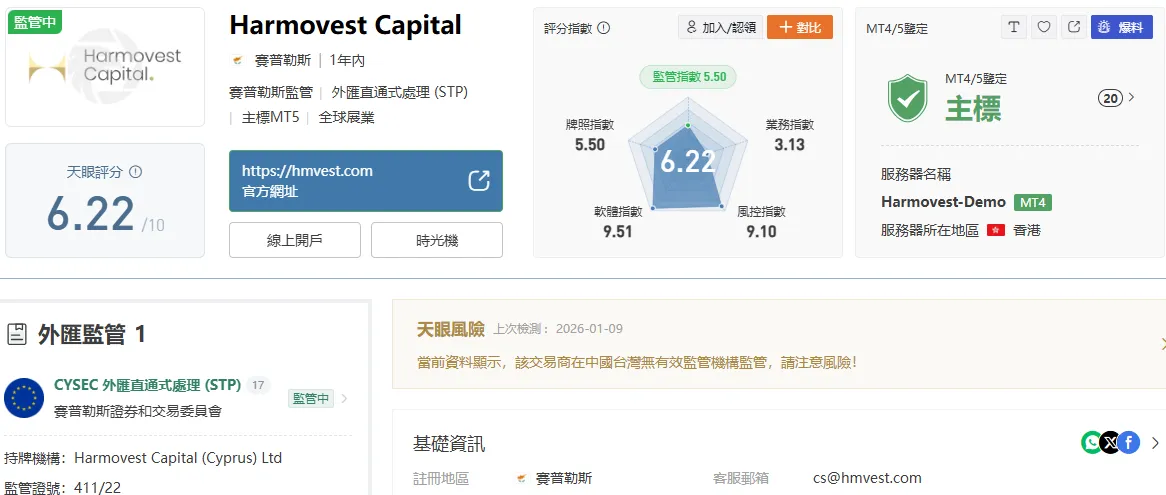Click the 牌照指數 5.50 value
1166x495 pixels.
pos(590,144)
